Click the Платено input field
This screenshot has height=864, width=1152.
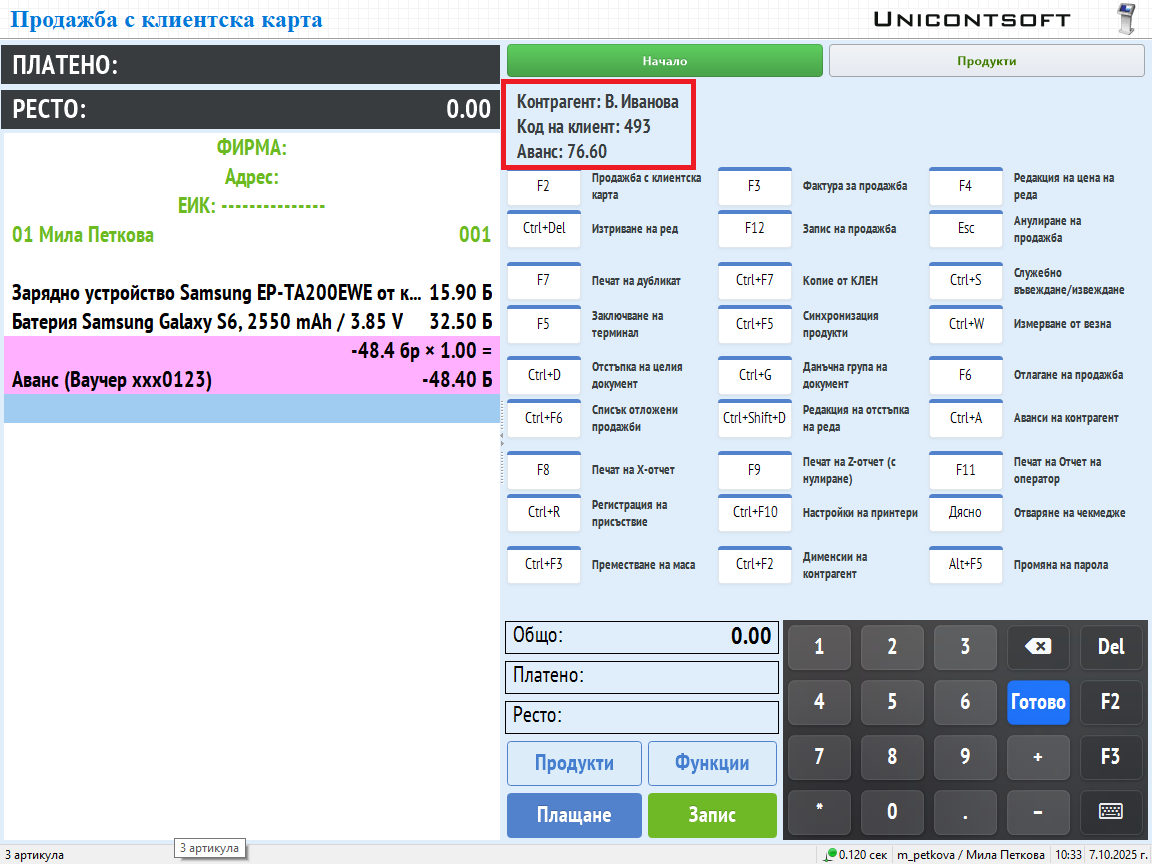click(x=641, y=677)
